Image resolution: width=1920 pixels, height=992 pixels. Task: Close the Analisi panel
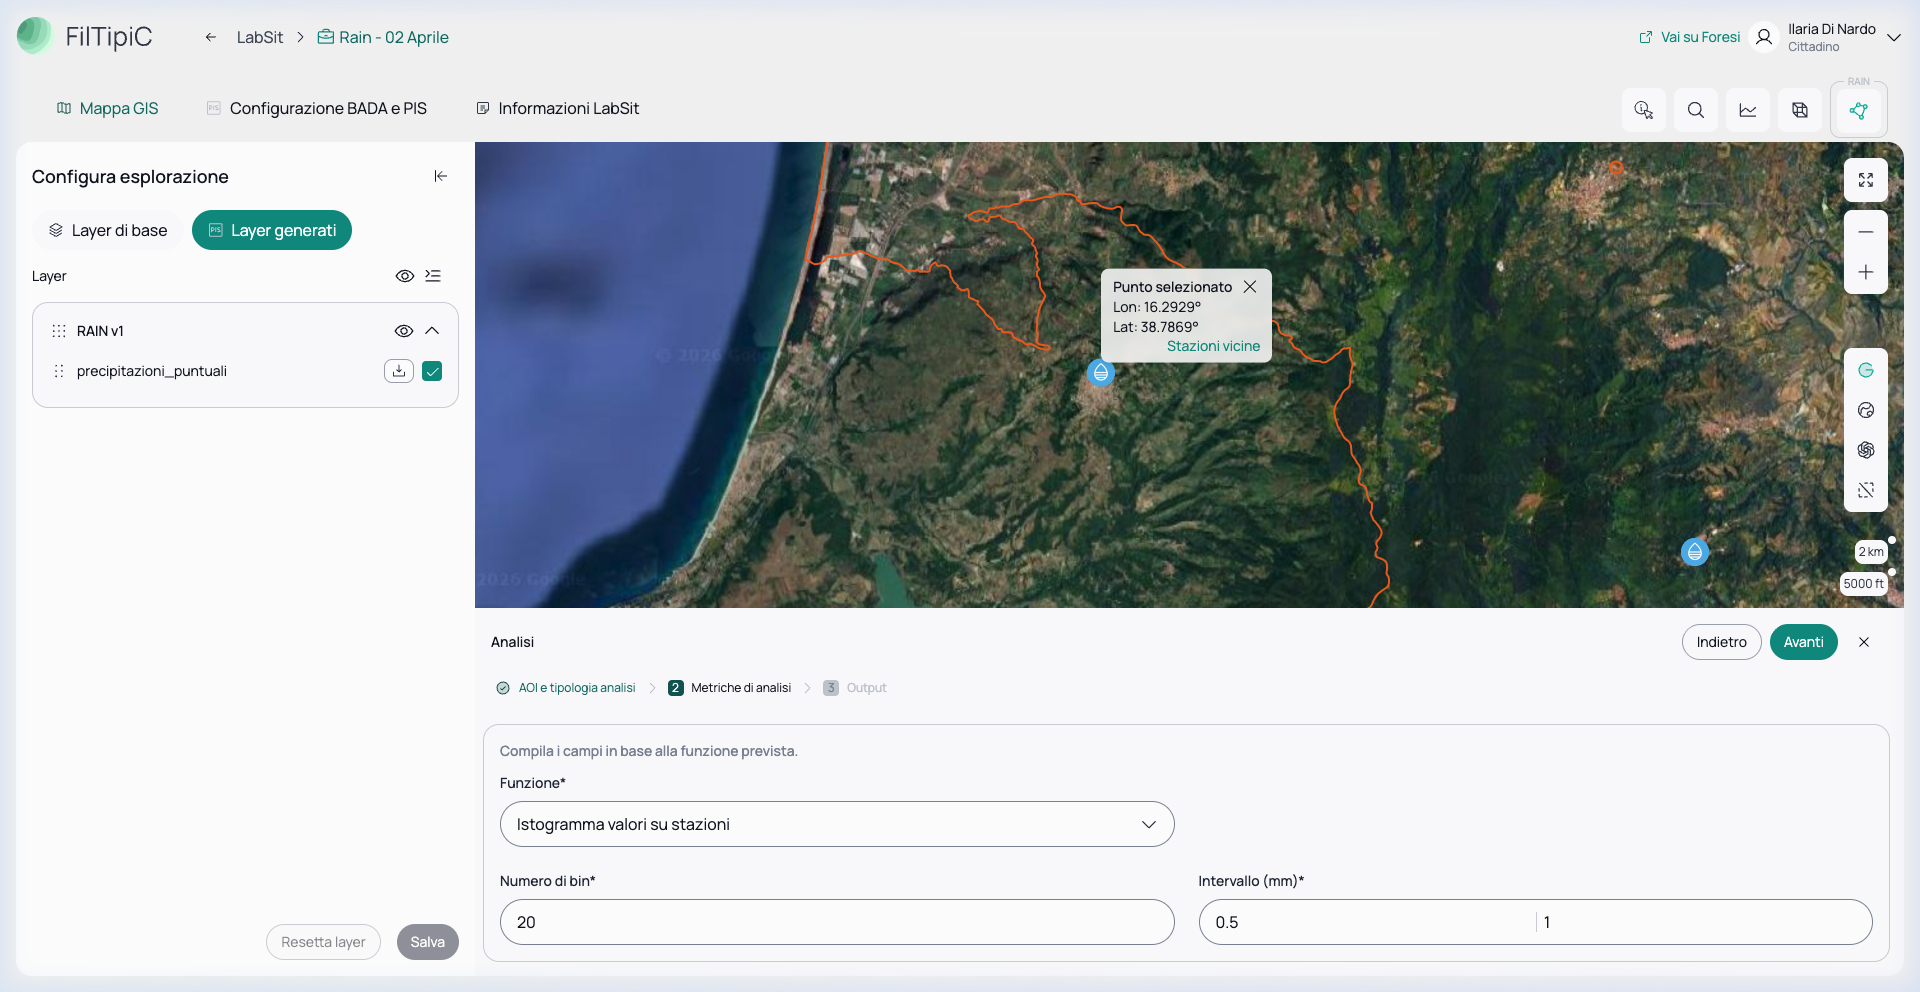pyautogui.click(x=1864, y=642)
